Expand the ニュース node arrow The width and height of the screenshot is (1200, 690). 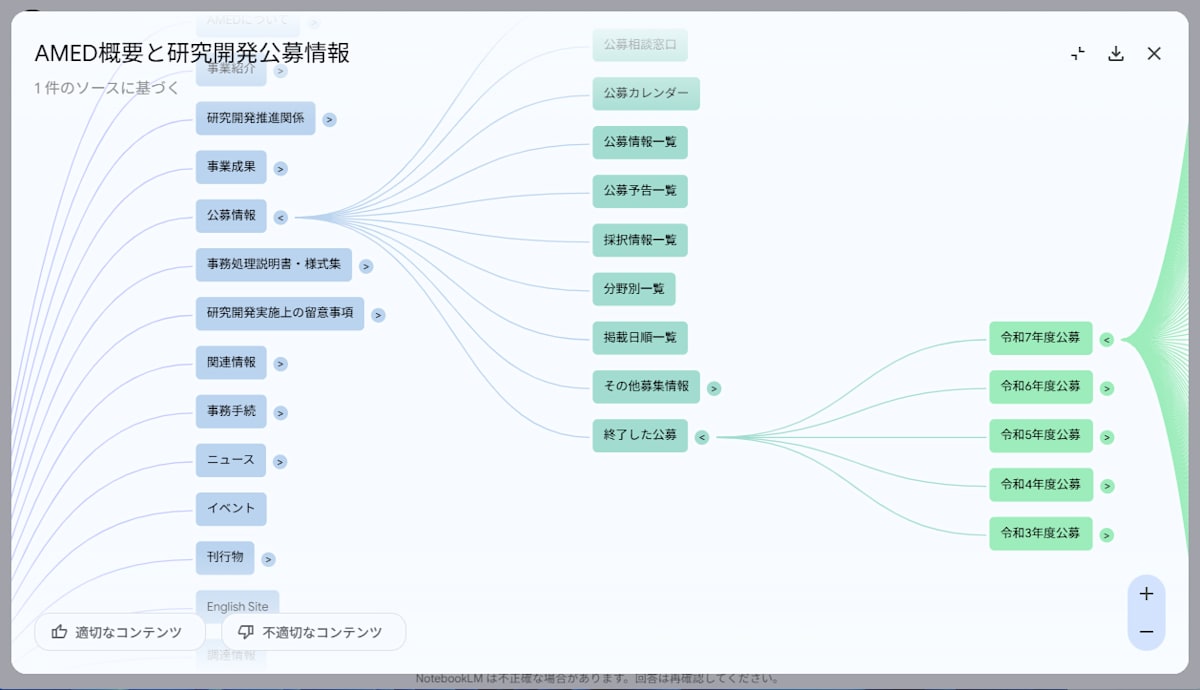pyautogui.click(x=280, y=462)
